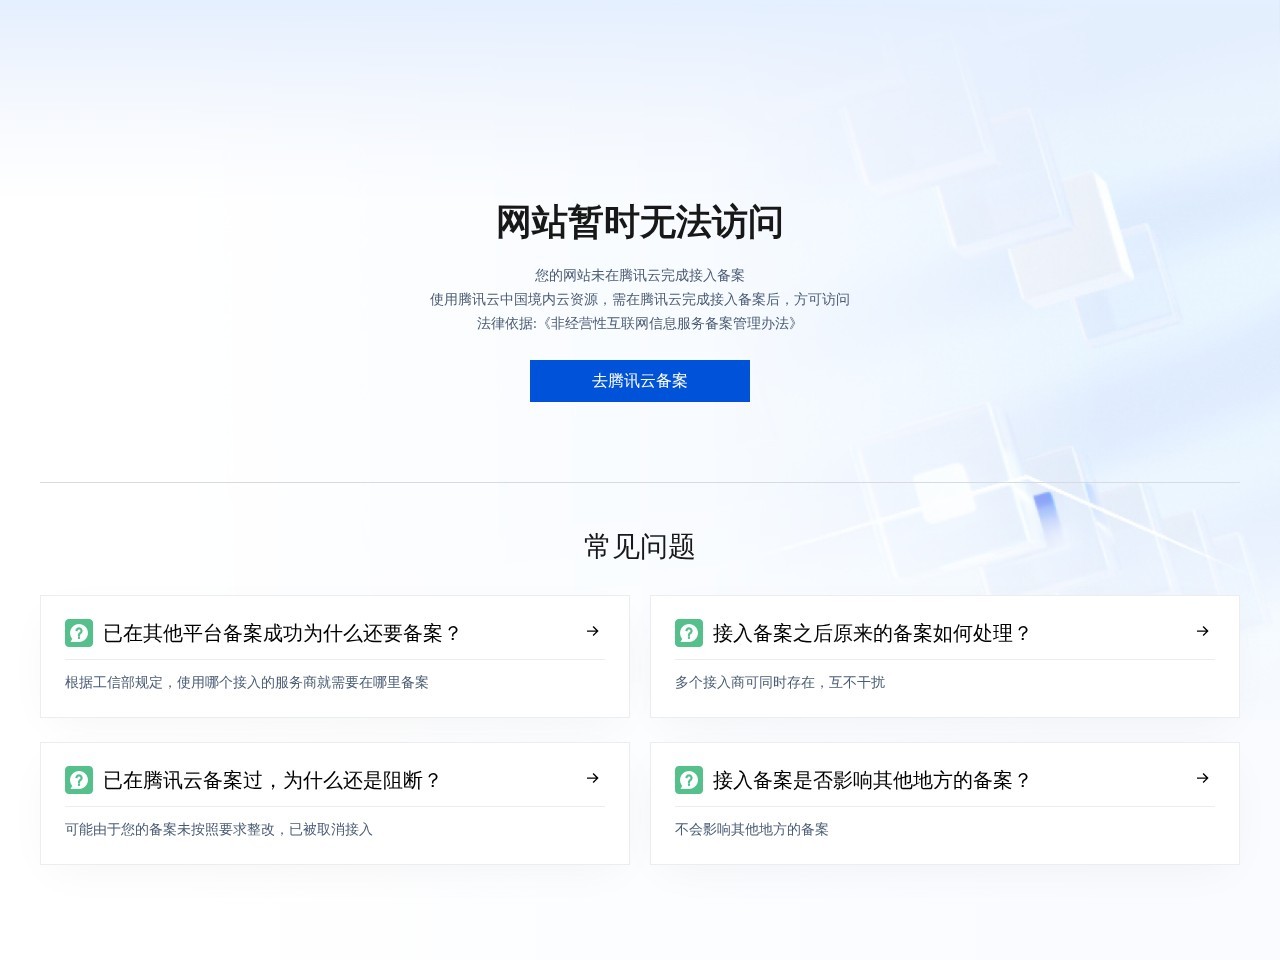This screenshot has height=960, width=1280.
Task: Open the FAQ about 接入备案是否影响其他地方的备案
Action: 871,780
